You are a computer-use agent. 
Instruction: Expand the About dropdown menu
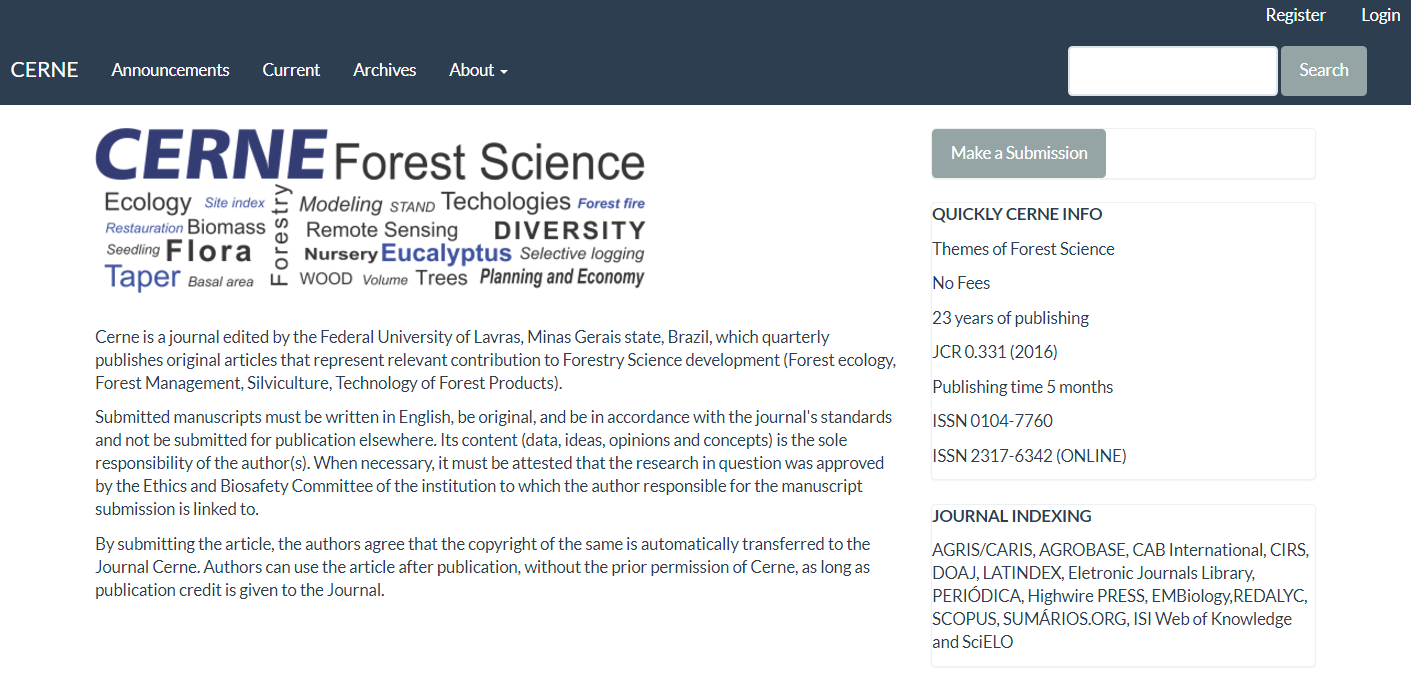coord(478,70)
